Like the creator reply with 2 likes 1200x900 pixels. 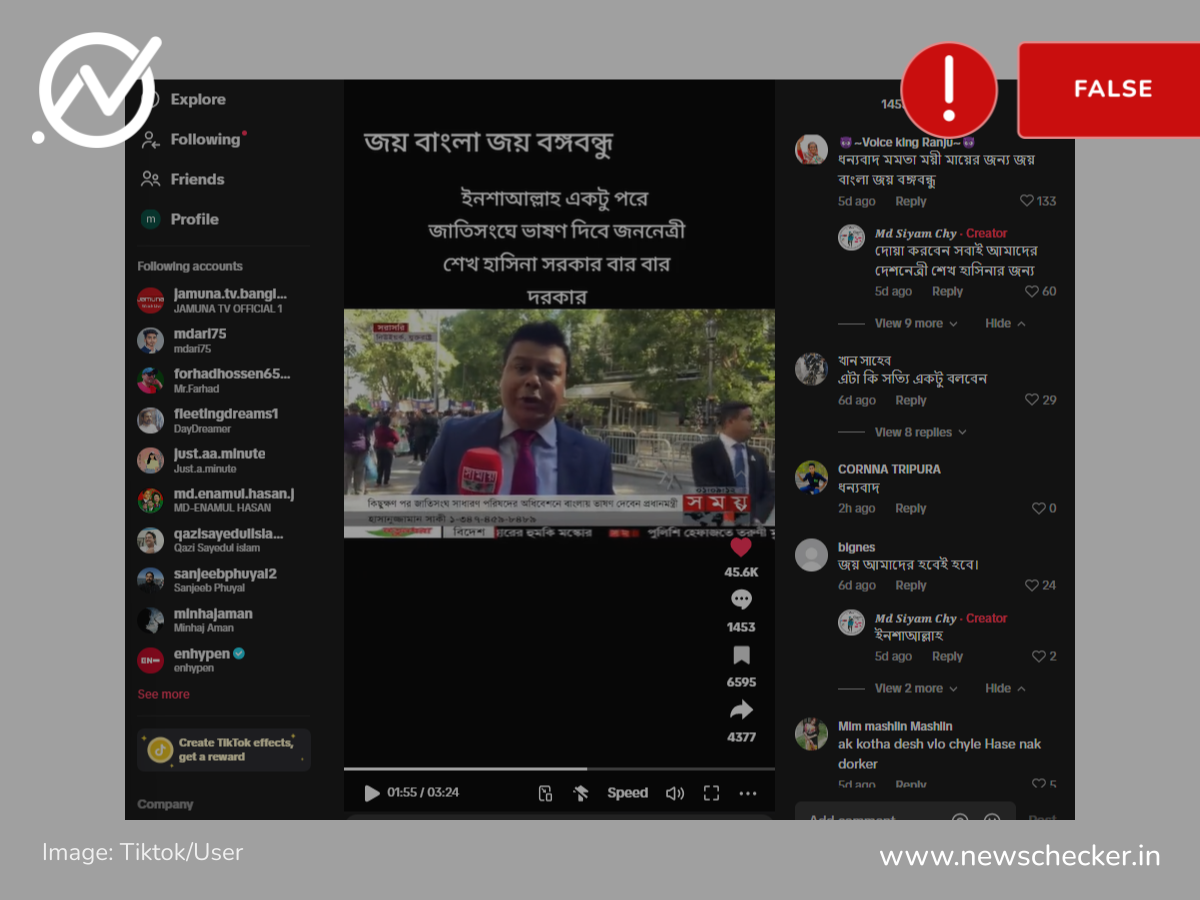pos(1038,656)
